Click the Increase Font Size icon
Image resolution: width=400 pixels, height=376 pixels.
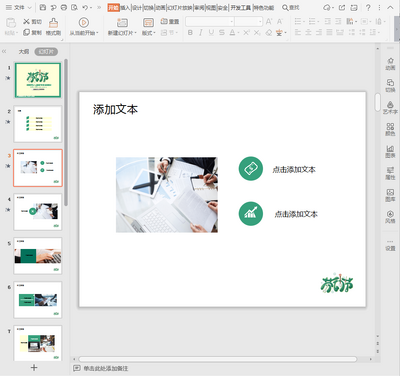[x=269, y=22]
